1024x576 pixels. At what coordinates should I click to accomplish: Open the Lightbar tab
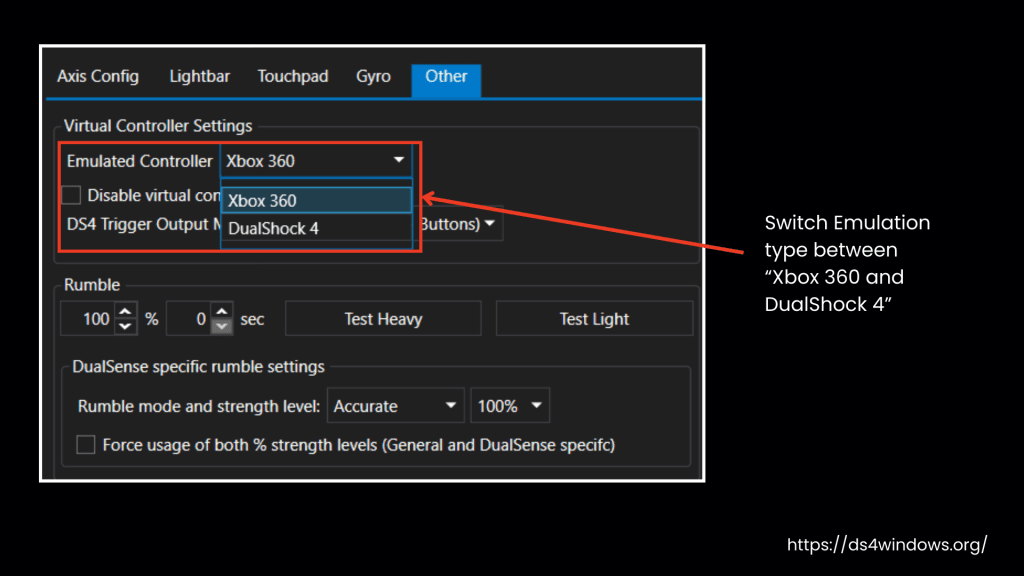[x=199, y=76]
